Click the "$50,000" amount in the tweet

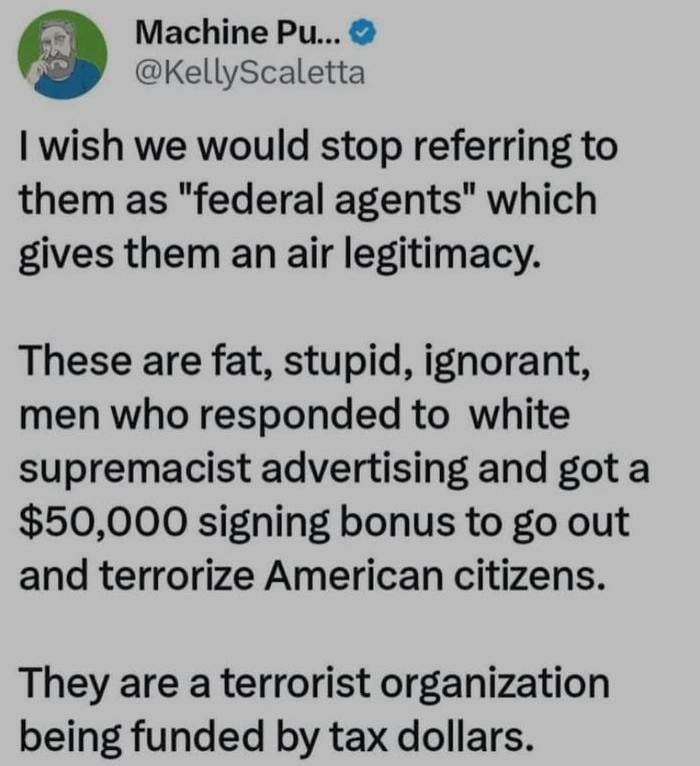[x=103, y=522]
